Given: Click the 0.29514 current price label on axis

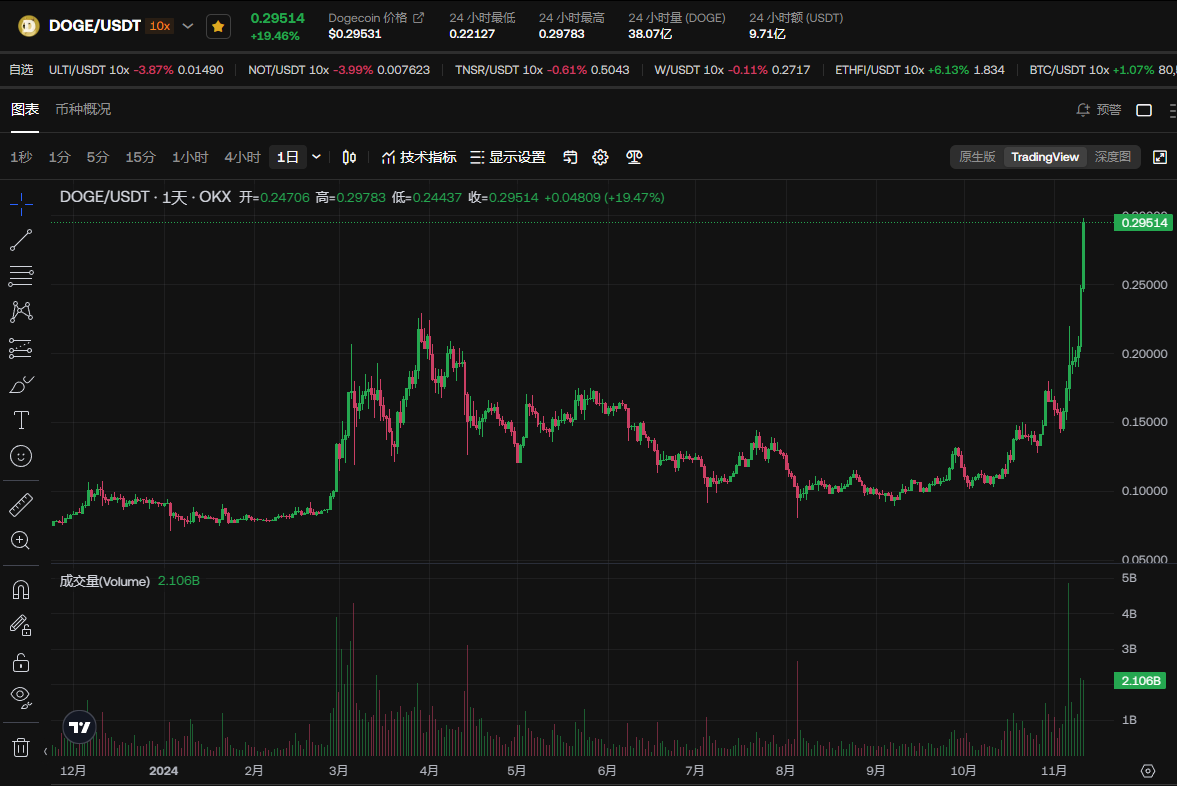Looking at the screenshot, I should click(x=1141, y=223).
